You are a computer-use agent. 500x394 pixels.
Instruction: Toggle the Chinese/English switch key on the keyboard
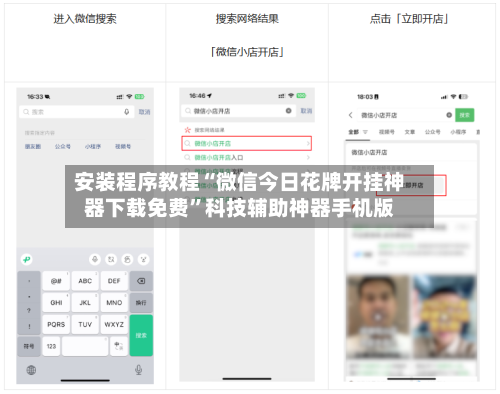[119, 346]
